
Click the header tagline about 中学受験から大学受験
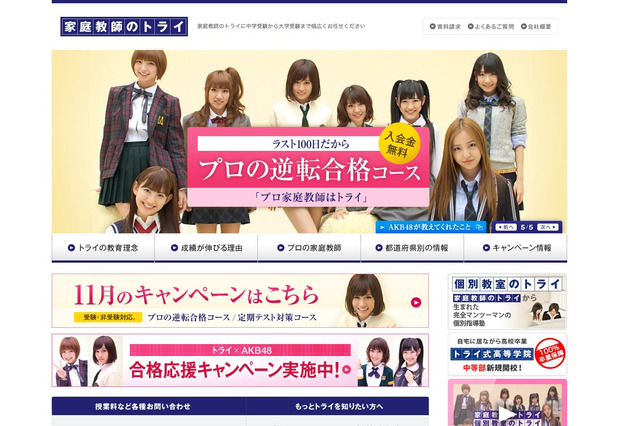click(281, 26)
